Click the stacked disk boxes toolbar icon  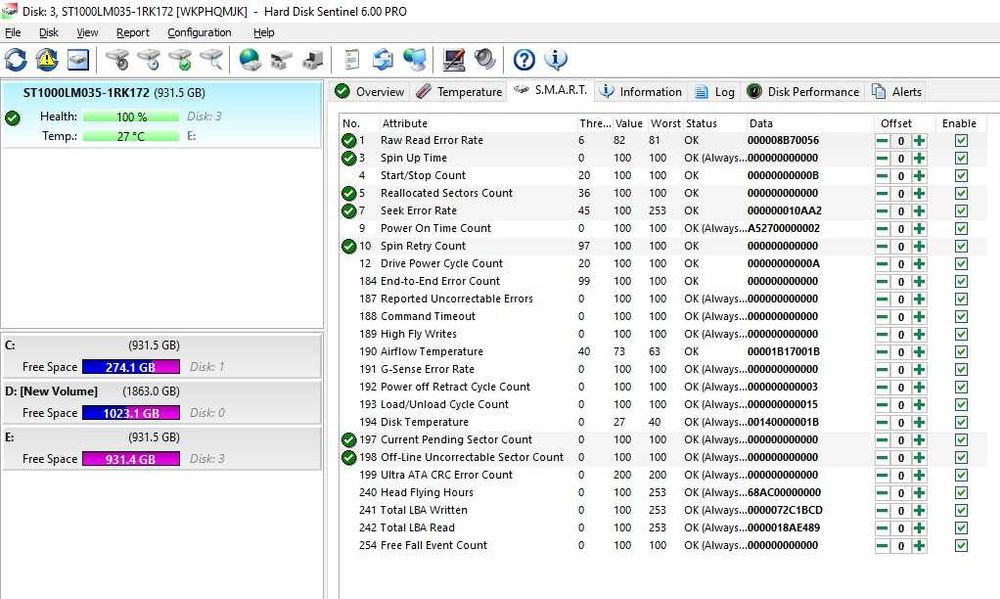(281, 60)
